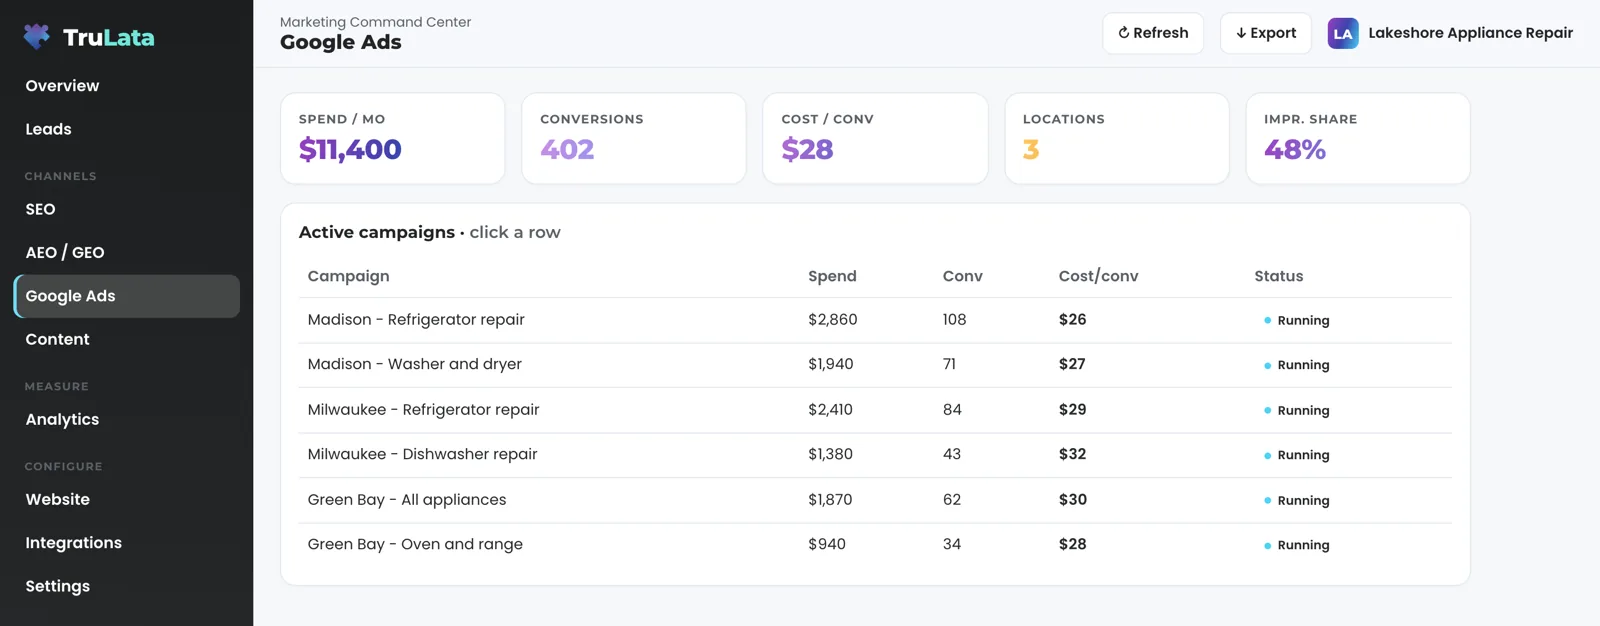1600x626 pixels.
Task: Click the 34 conversions cell
Action: tap(951, 544)
